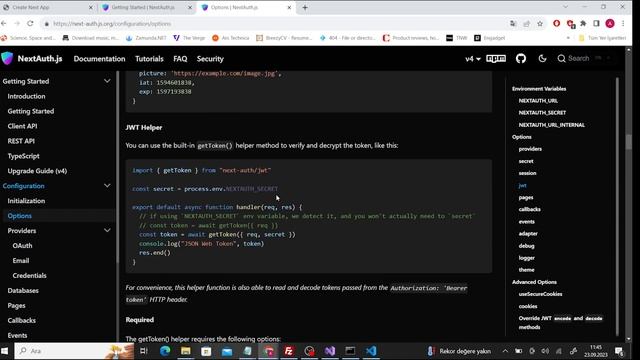This screenshot has height=360, width=640.
Task: Toggle dark mode with moon icon
Action: coord(542,59)
